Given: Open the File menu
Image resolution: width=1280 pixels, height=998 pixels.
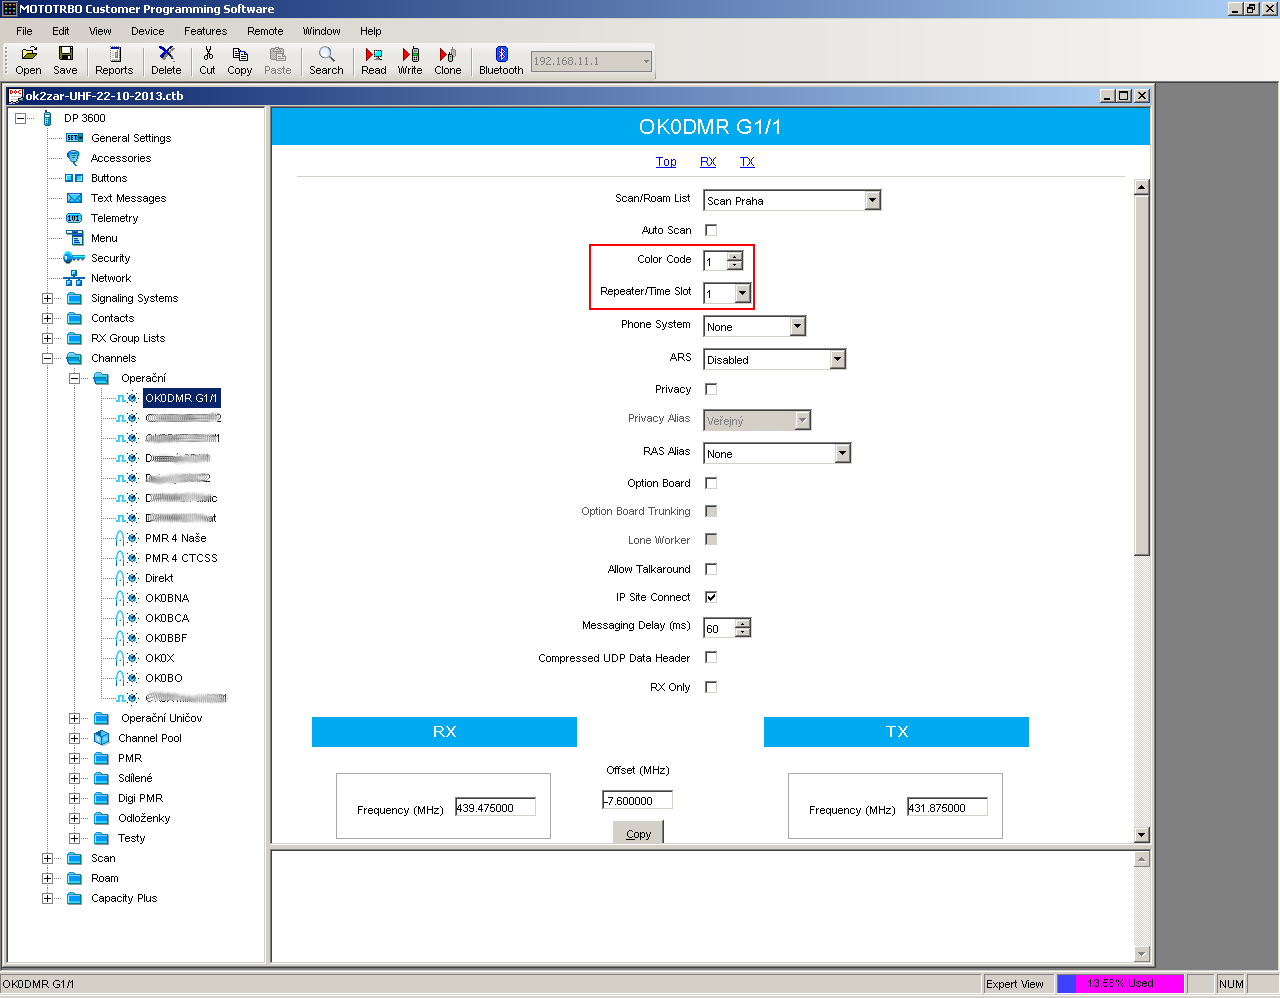Looking at the screenshot, I should click(24, 31).
